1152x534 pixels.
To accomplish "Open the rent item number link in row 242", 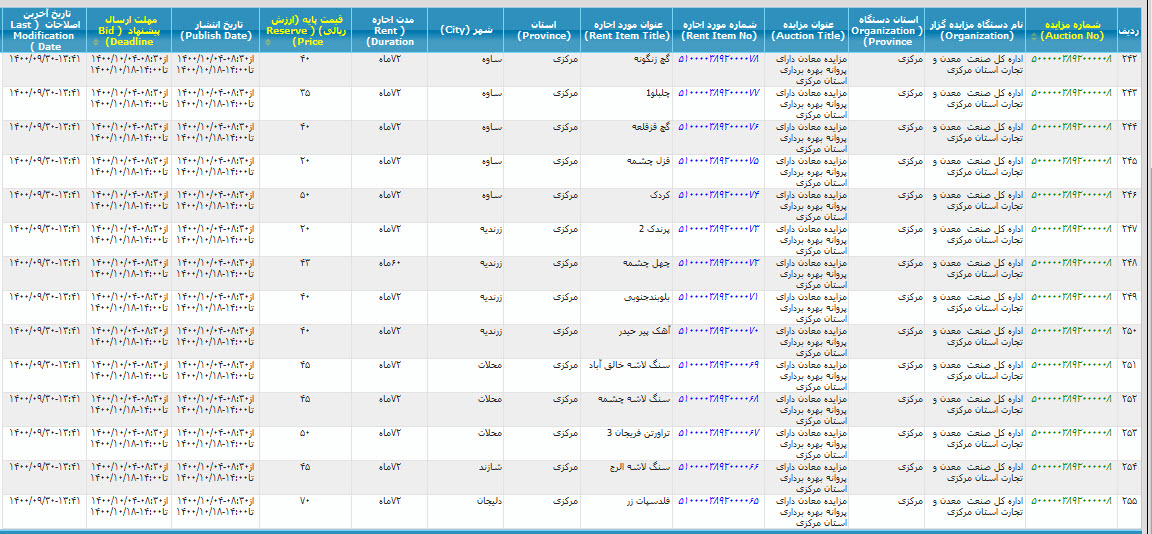I will point(719,59).
